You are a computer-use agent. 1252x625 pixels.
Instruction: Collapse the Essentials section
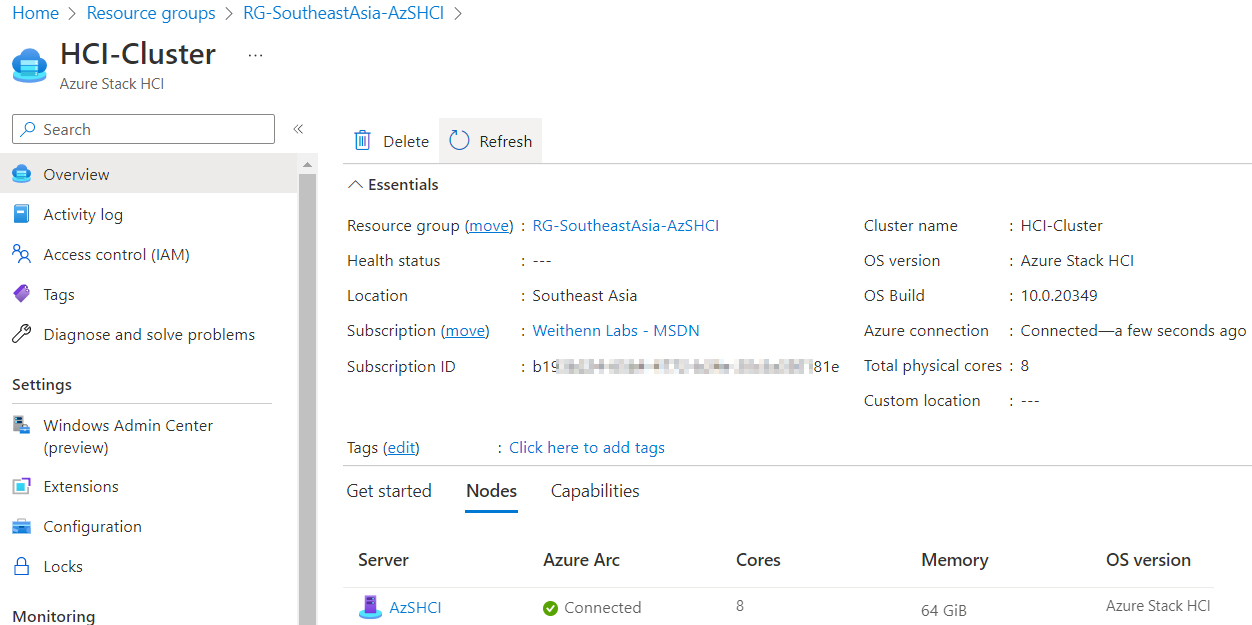(393, 185)
